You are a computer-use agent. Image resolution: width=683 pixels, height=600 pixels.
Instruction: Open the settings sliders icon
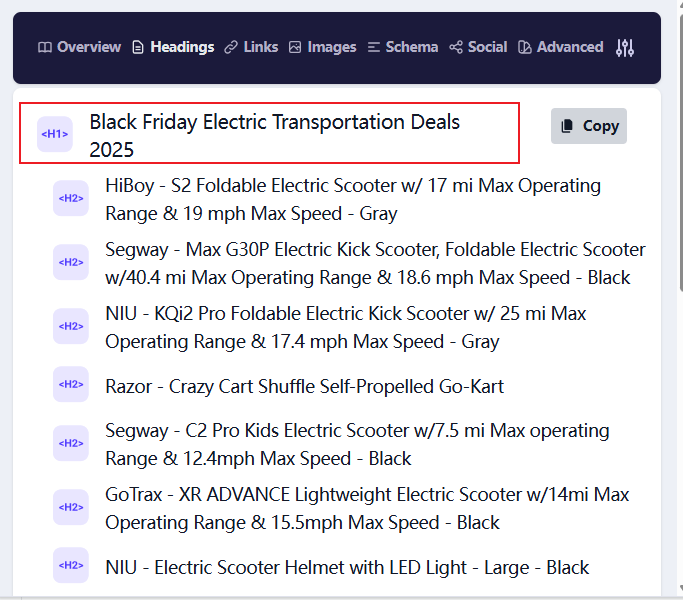(625, 47)
